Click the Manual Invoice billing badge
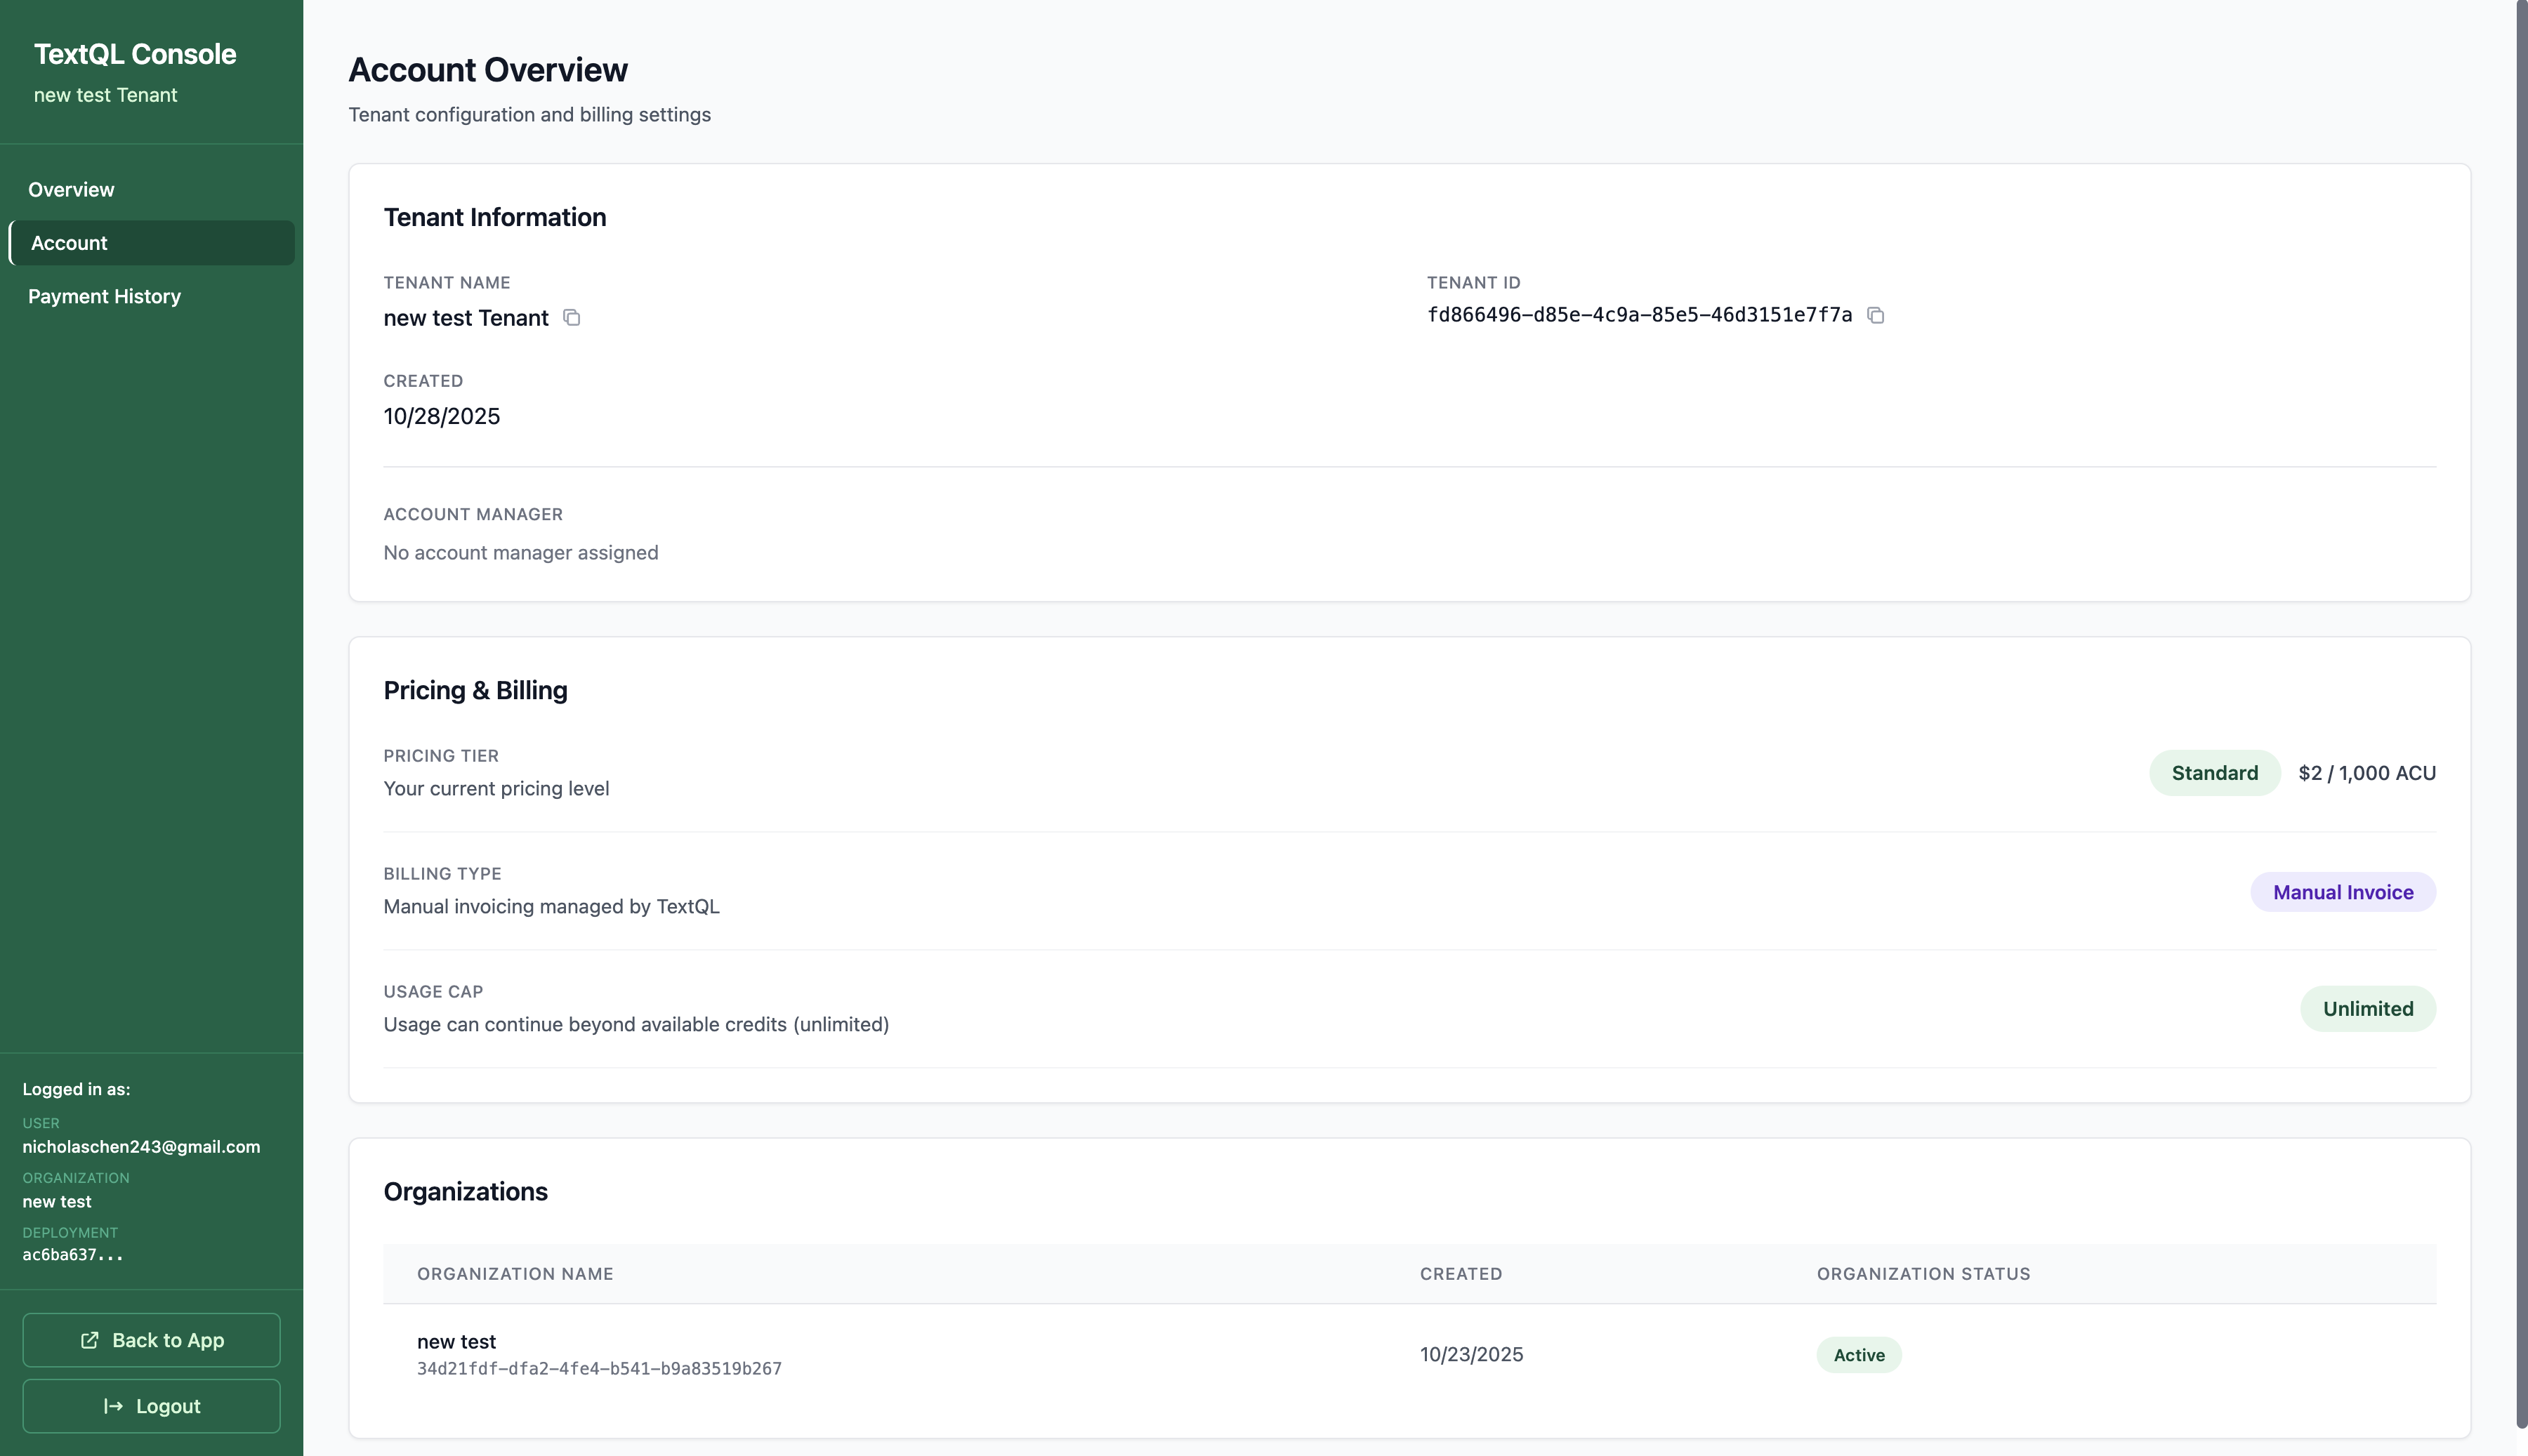Viewport: 2528px width, 1456px height. pyautogui.click(x=2342, y=891)
